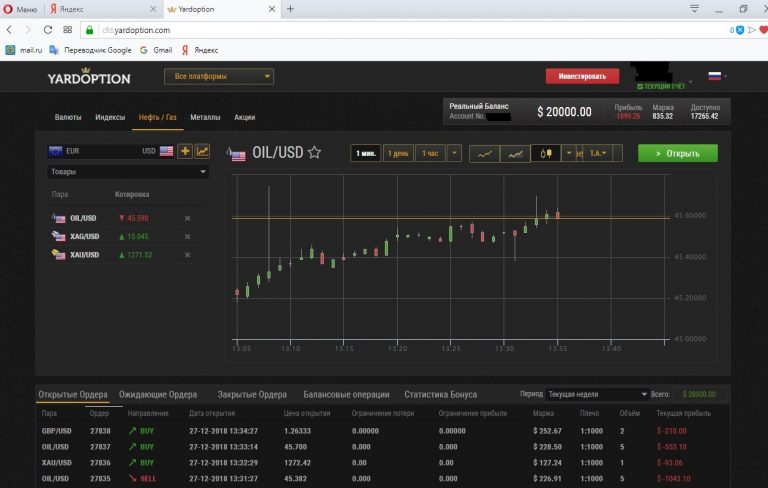Remove XAG/USD from the watchlist
The image size is (768, 488).
point(187,236)
